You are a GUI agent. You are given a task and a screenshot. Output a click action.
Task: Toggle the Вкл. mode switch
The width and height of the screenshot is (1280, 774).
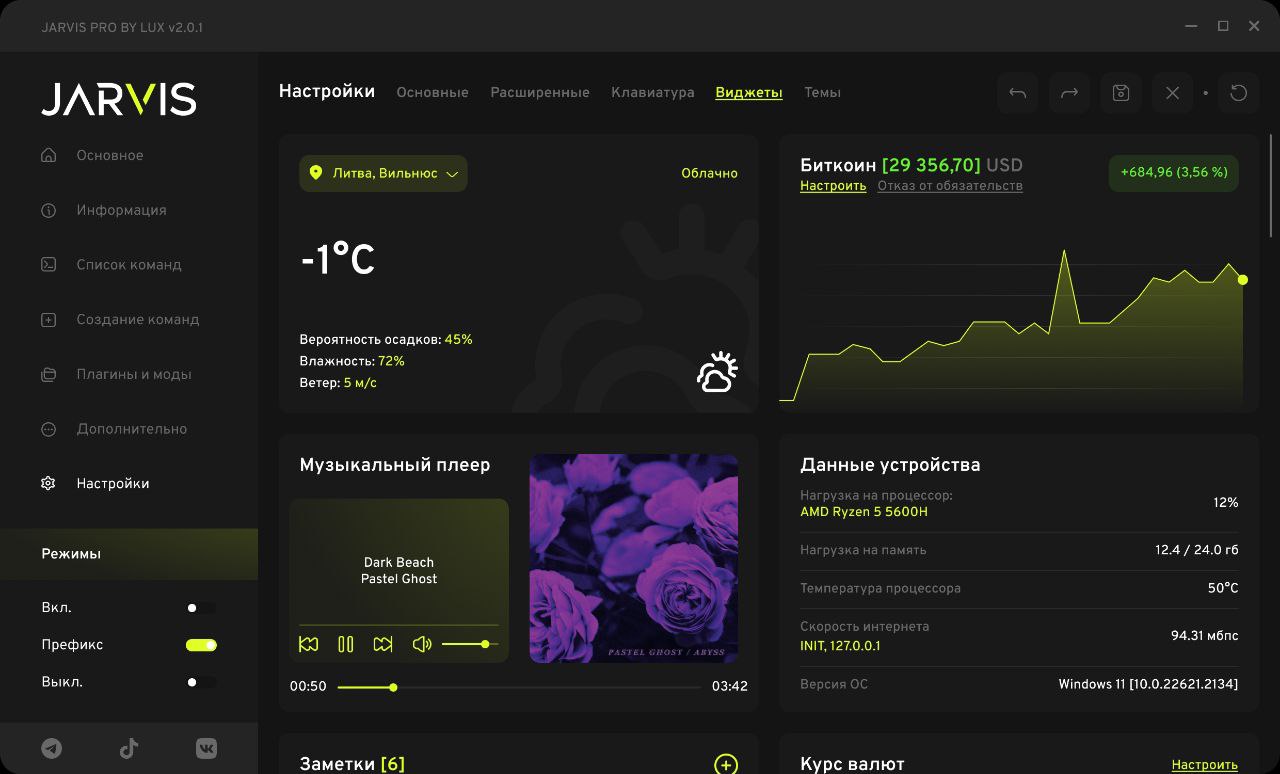tap(200, 608)
